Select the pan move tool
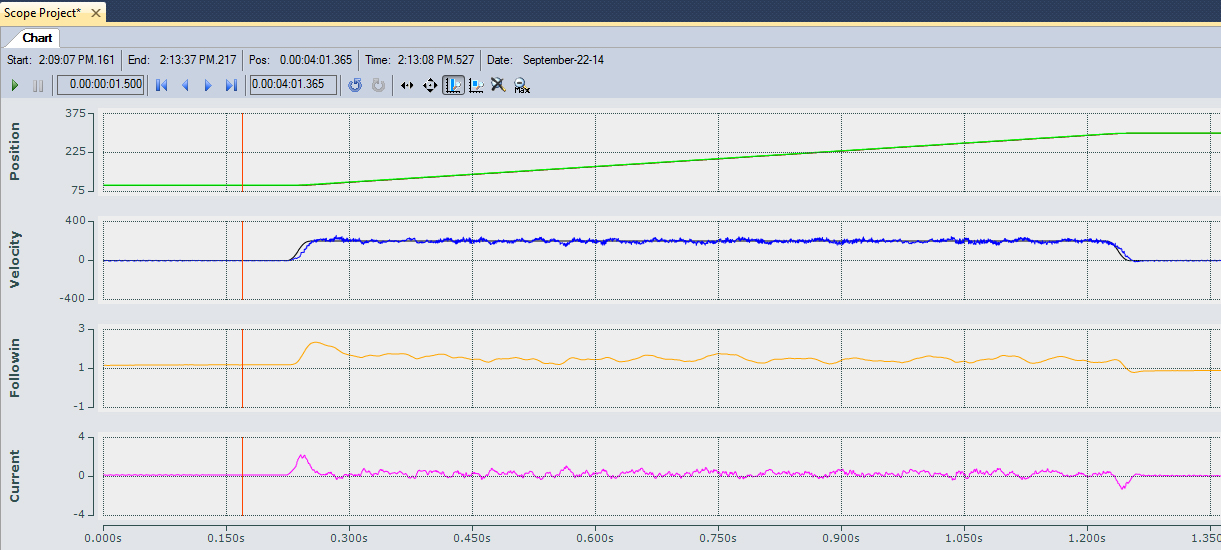The width and height of the screenshot is (1221, 550). point(430,86)
